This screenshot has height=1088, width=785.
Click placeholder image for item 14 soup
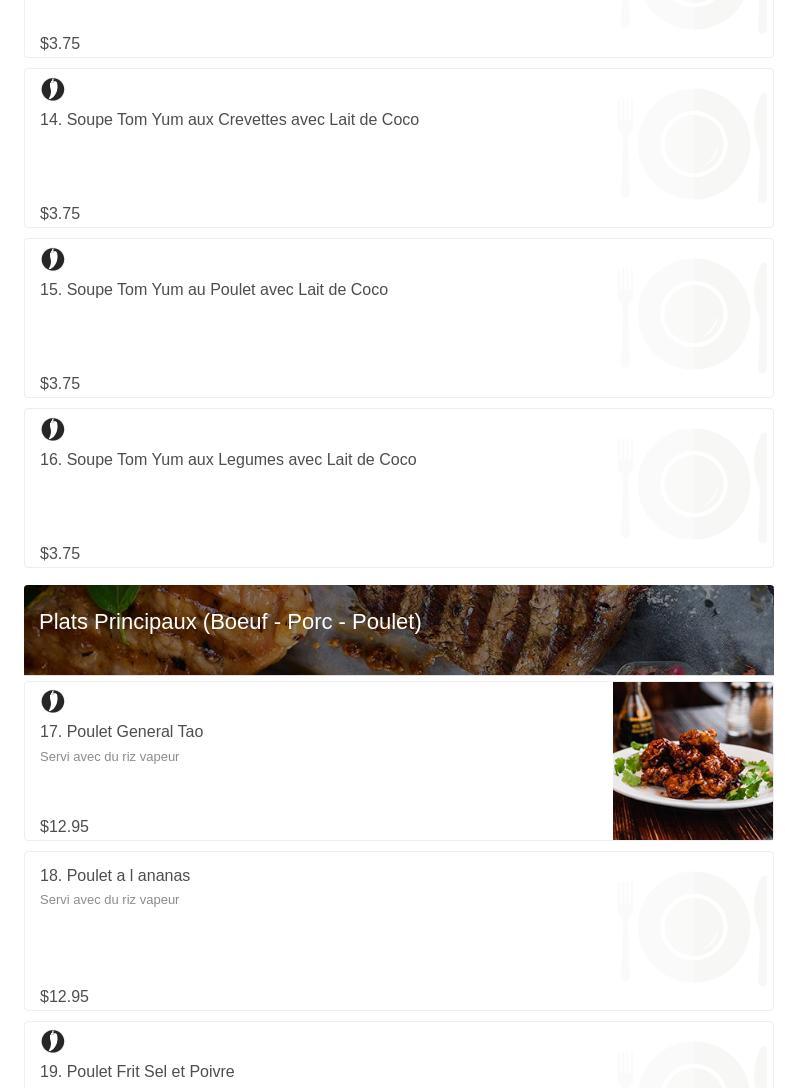point(692,145)
